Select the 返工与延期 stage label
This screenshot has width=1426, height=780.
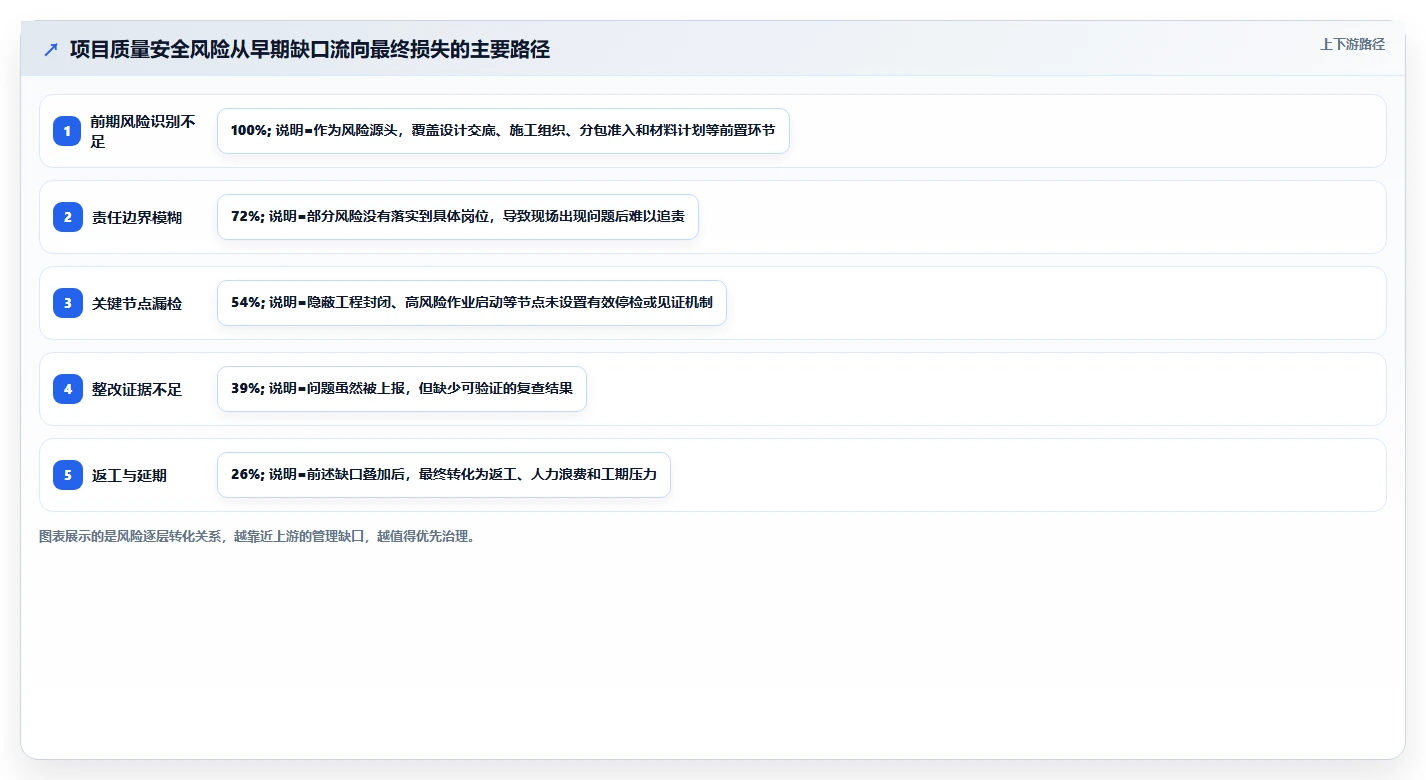coord(129,475)
